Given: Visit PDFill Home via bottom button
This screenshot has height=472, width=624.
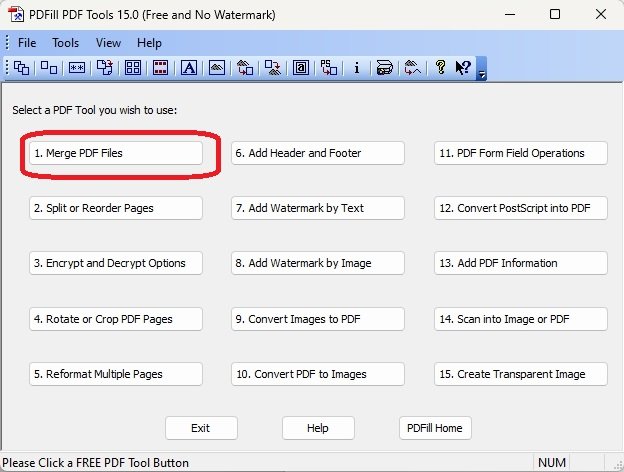Looking at the screenshot, I should point(435,428).
